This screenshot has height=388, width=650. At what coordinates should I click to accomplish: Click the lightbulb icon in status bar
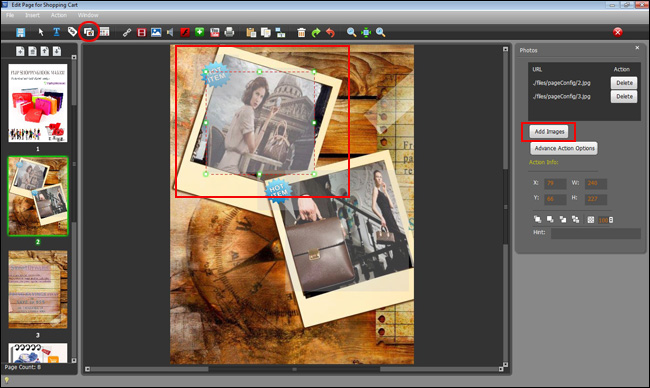[x=7, y=380]
